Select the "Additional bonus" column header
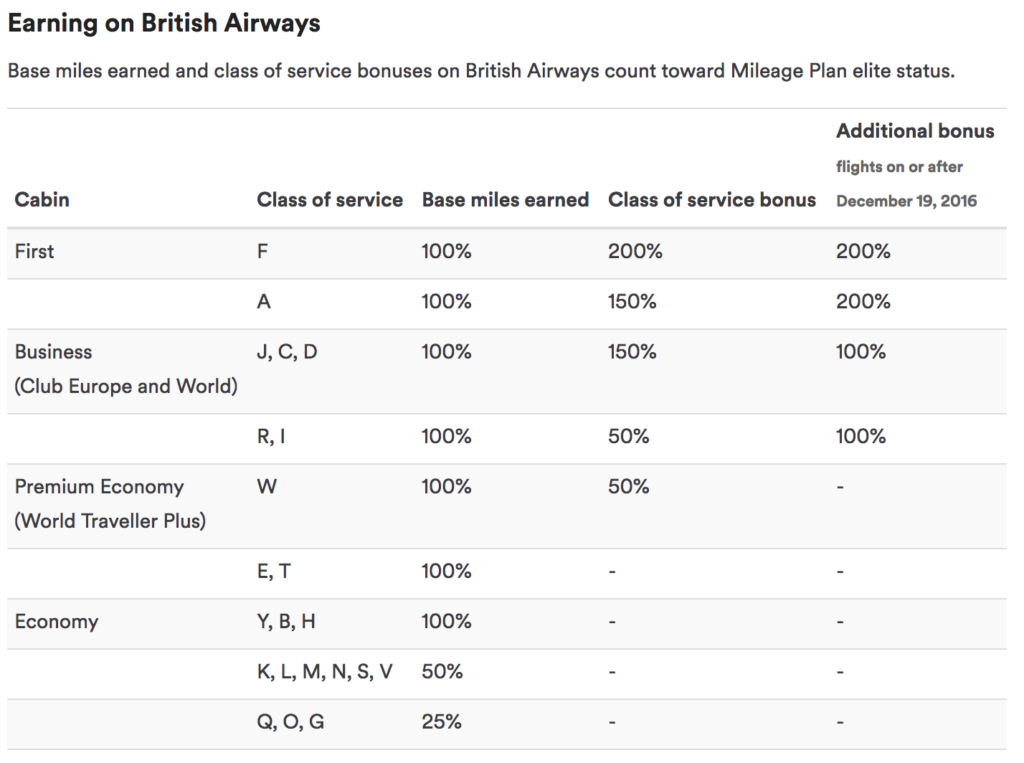The height and width of the screenshot is (763, 1024). [915, 131]
